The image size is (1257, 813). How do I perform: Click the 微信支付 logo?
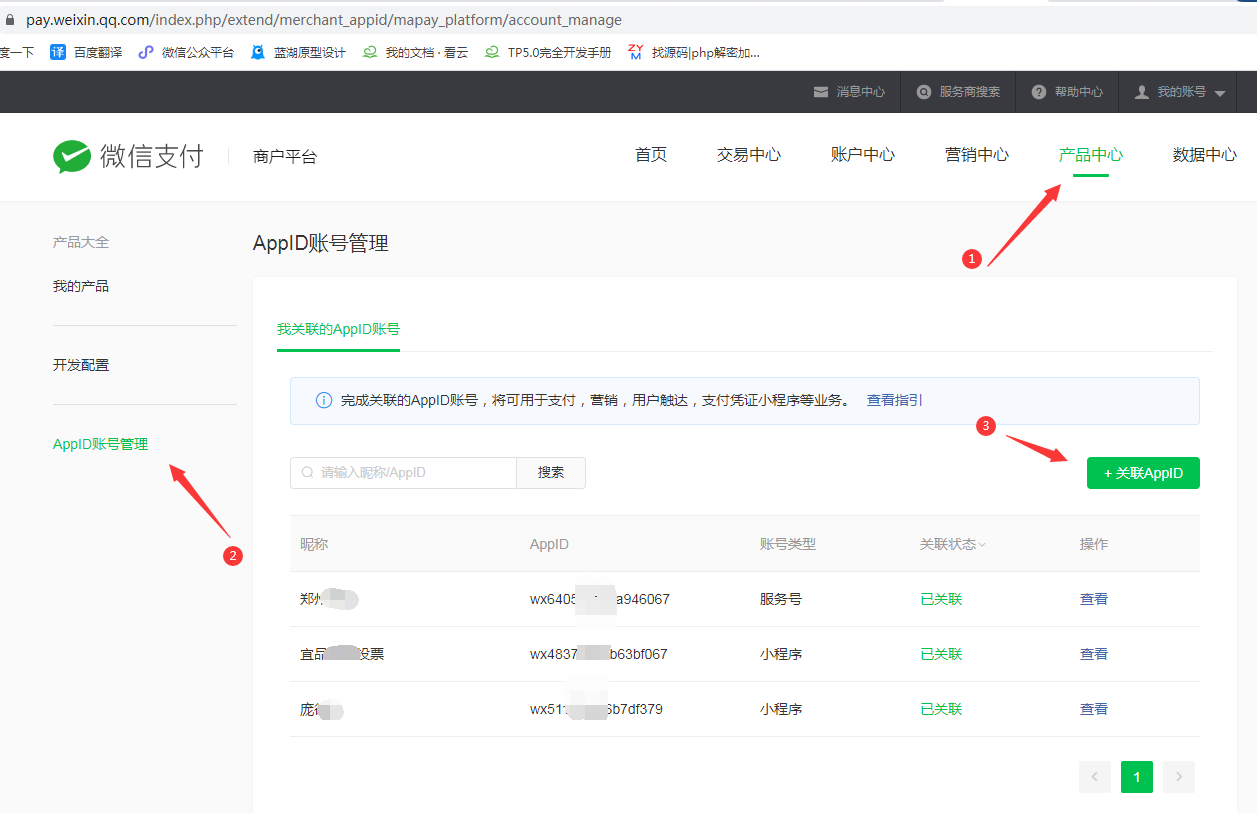click(x=128, y=156)
